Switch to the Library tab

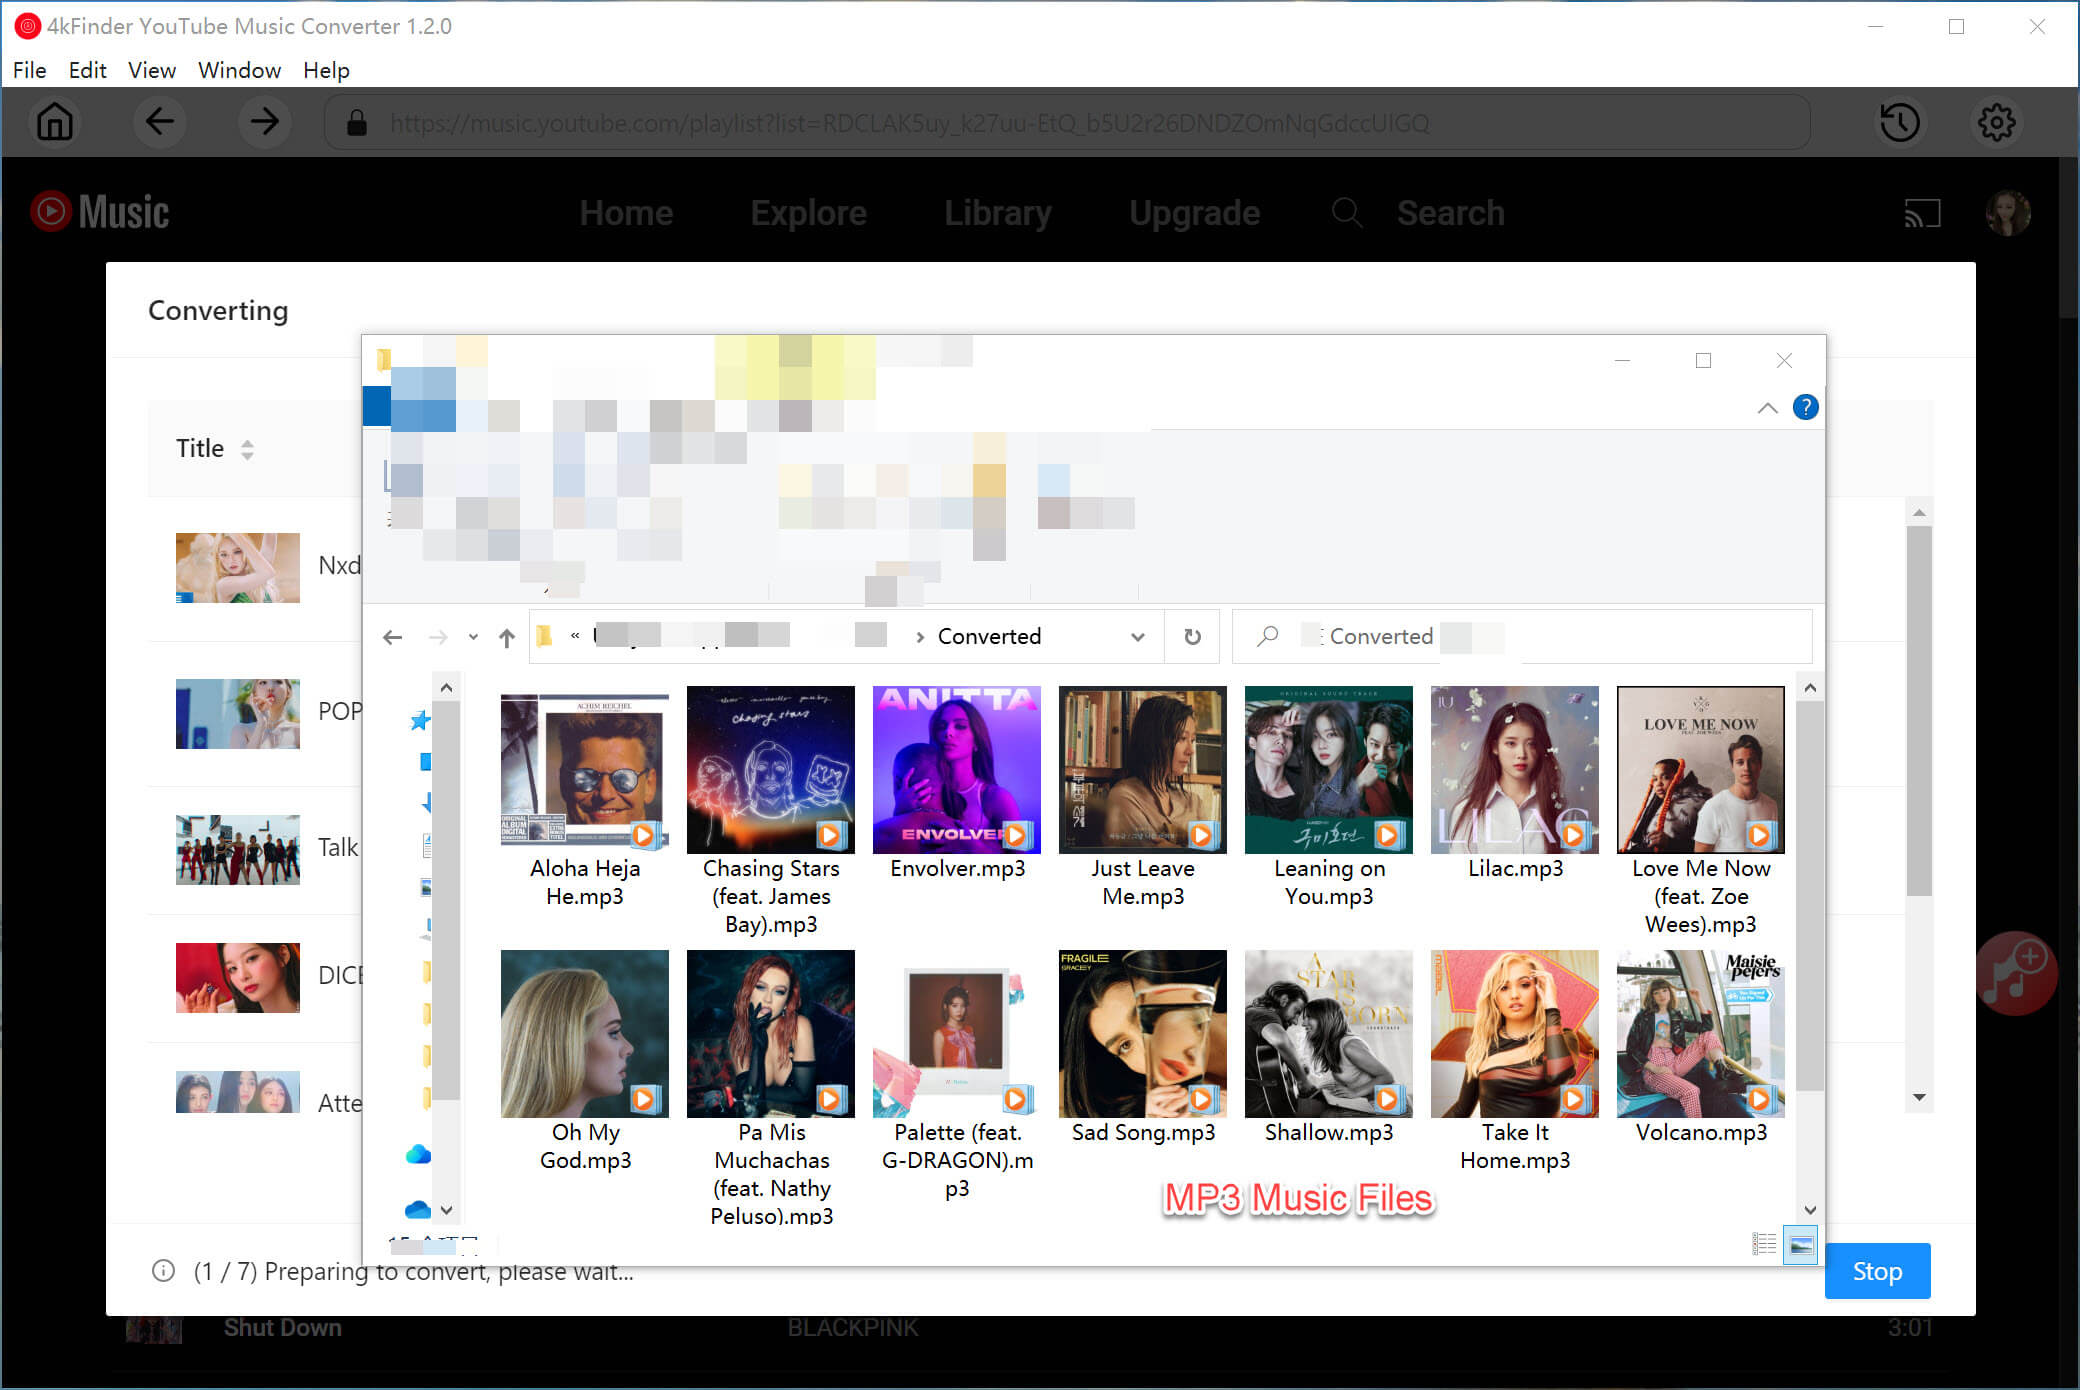click(997, 212)
